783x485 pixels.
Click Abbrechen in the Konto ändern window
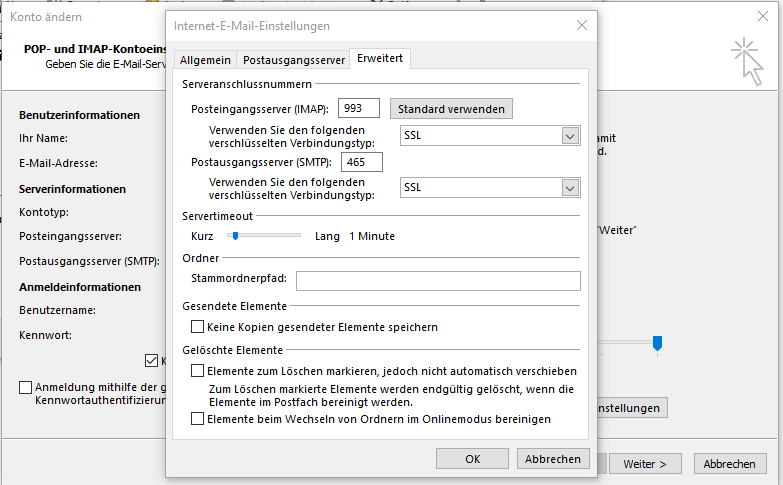(729, 464)
